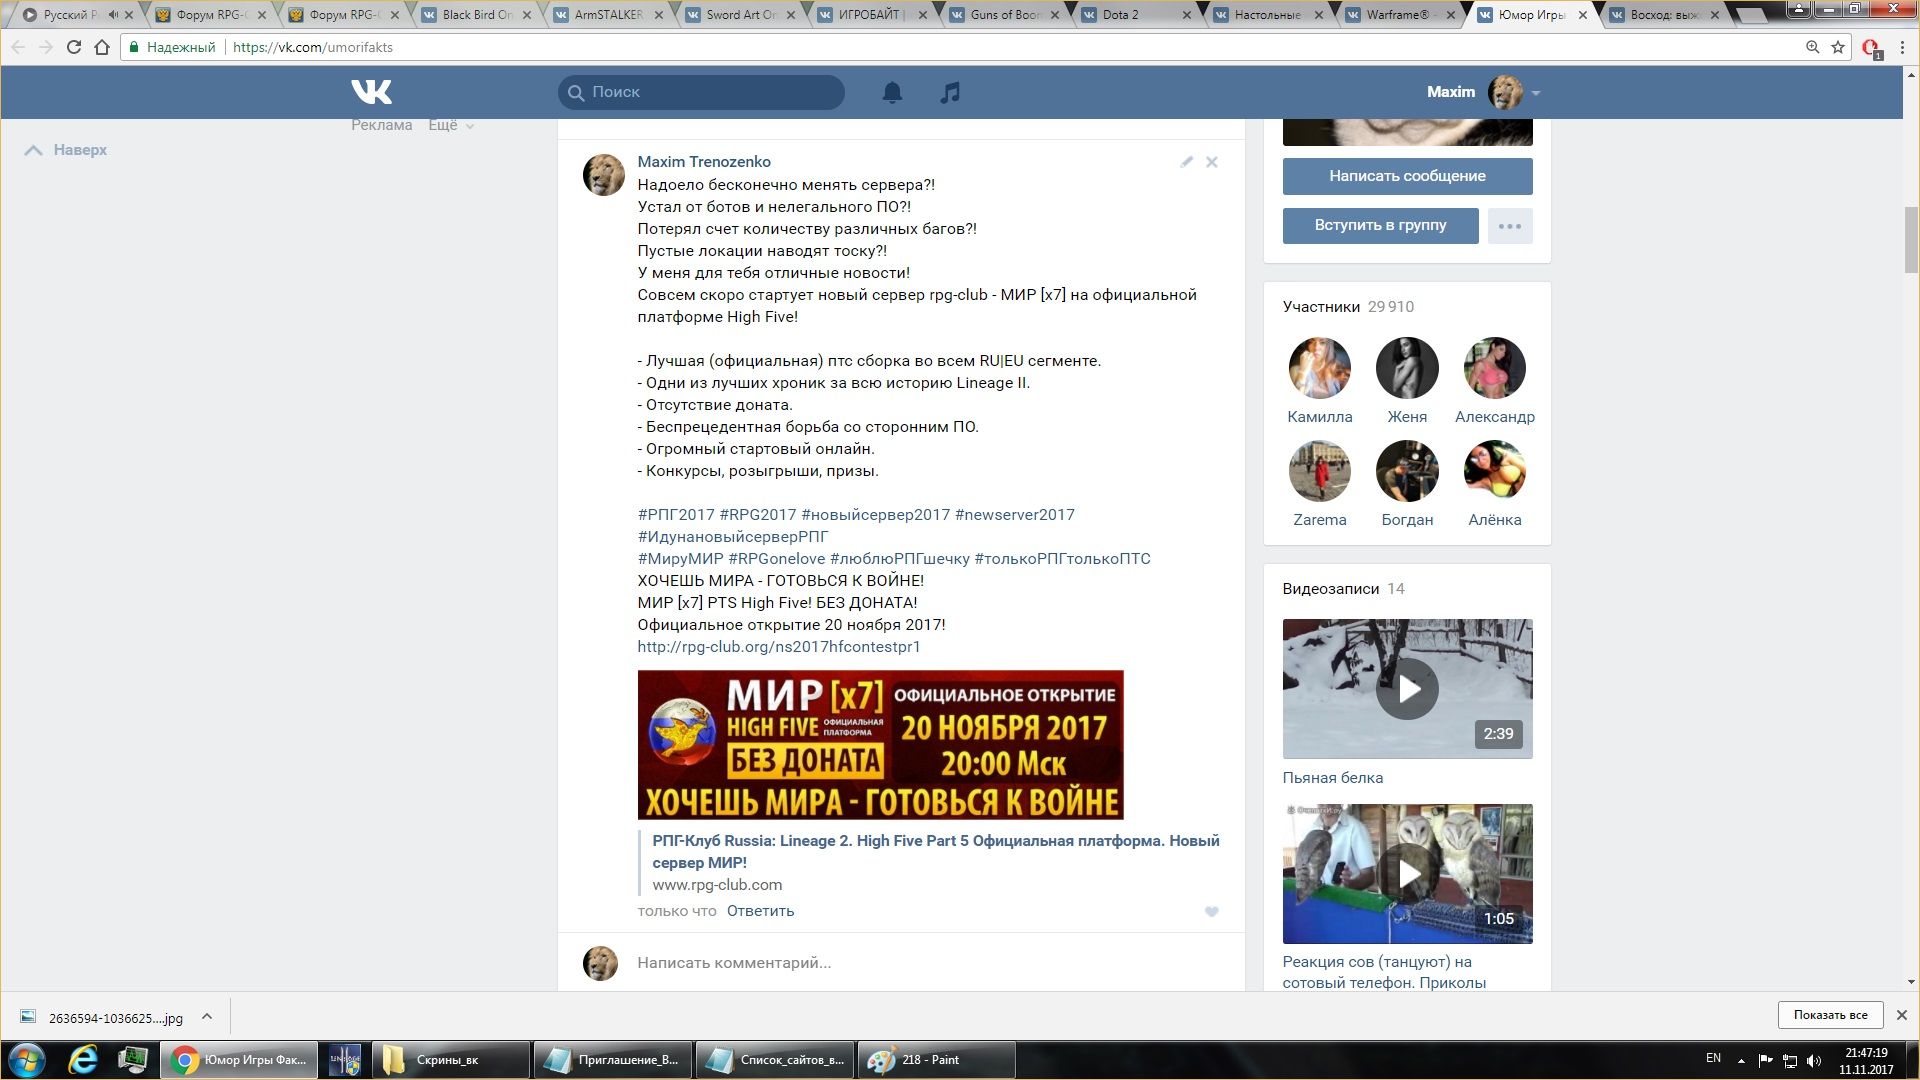Open group actions three-dots button
1920x1080 pixels.
1509,226
